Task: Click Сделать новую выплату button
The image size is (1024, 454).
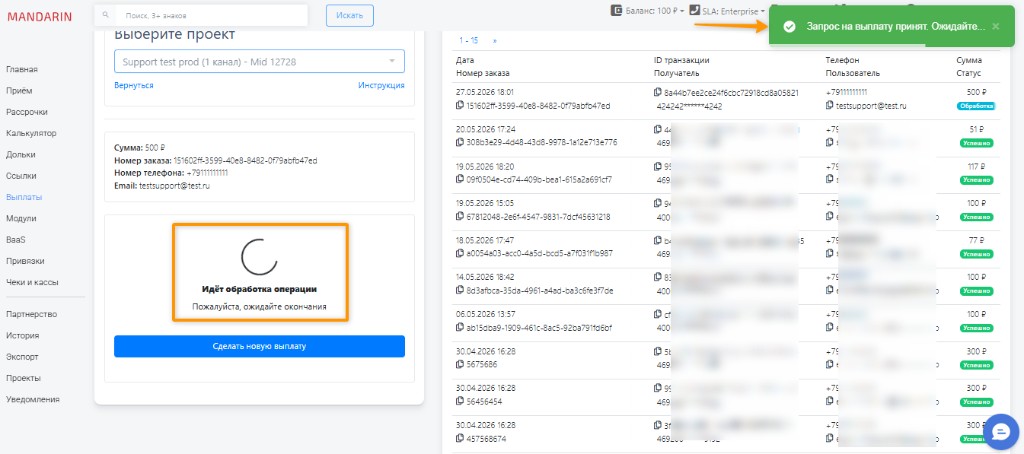Action: [259, 346]
